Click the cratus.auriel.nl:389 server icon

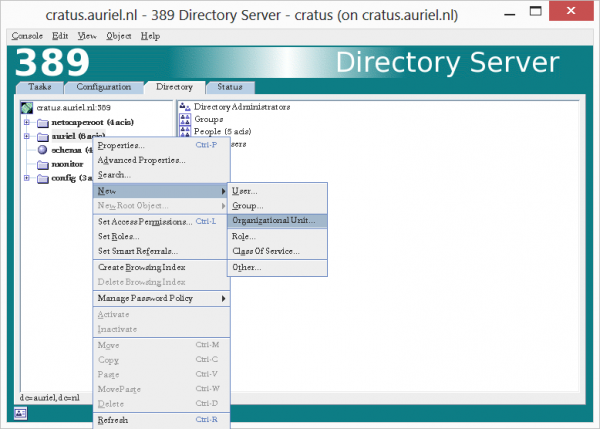click(x=27, y=106)
